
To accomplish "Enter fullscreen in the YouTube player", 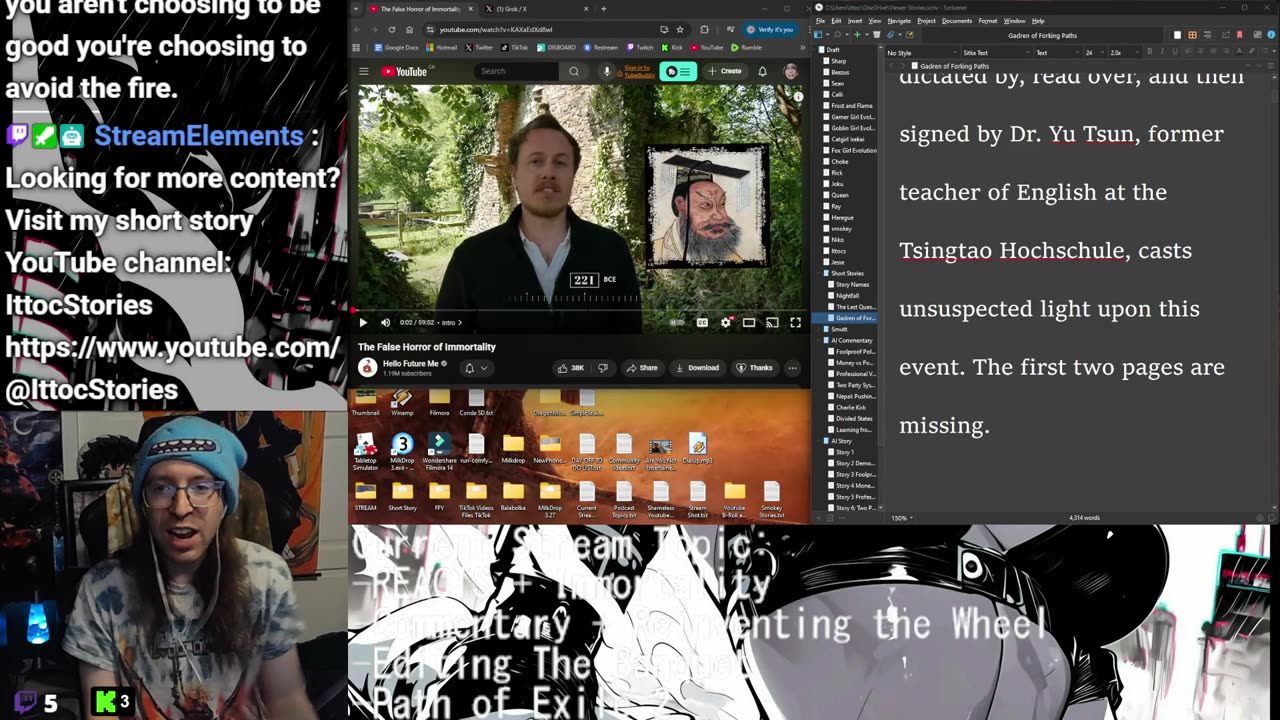I will [795, 323].
